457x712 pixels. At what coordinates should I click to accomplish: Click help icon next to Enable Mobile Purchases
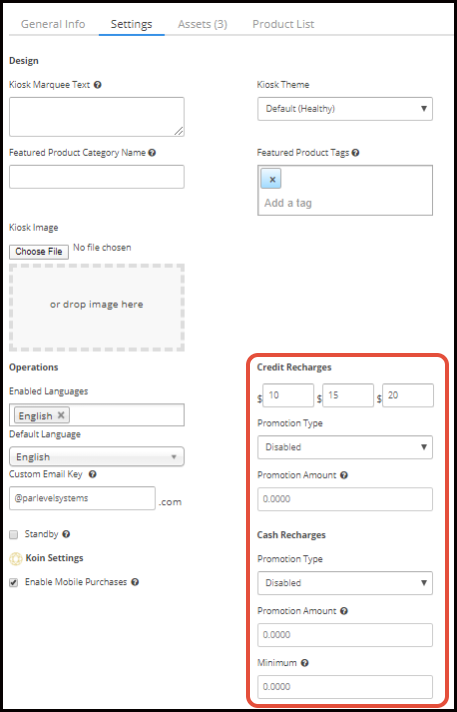coord(135,582)
